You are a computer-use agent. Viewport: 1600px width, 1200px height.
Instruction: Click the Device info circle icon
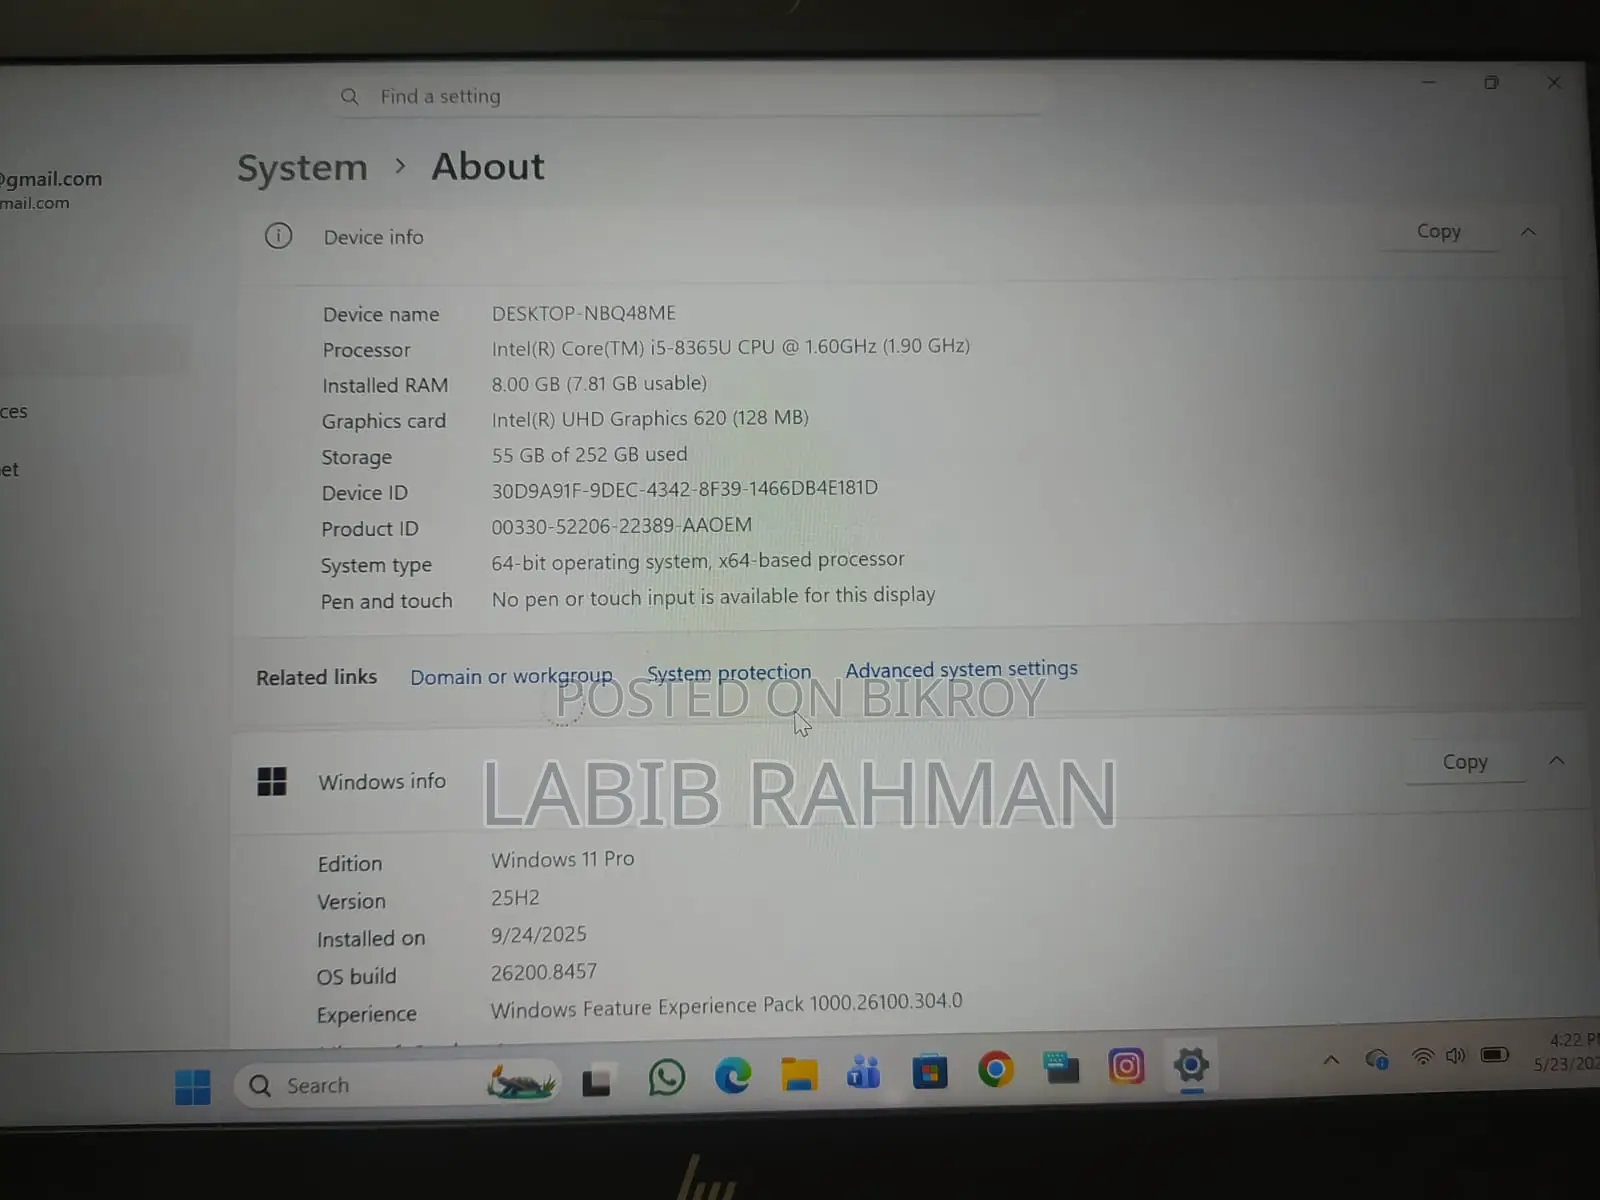278,236
